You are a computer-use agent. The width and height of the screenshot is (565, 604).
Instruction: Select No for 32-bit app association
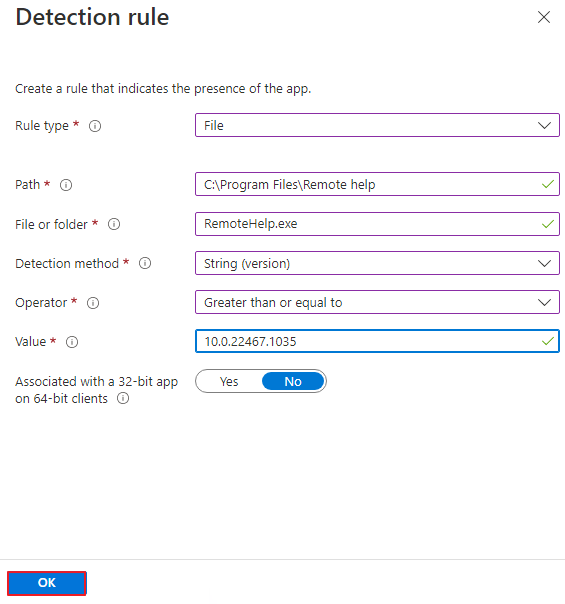(x=293, y=381)
